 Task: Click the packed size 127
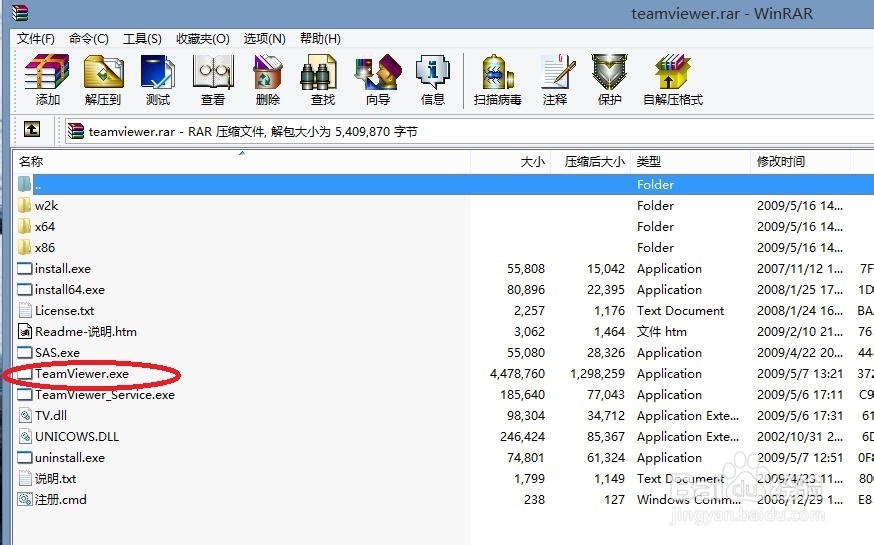pyautogui.click(x=614, y=499)
